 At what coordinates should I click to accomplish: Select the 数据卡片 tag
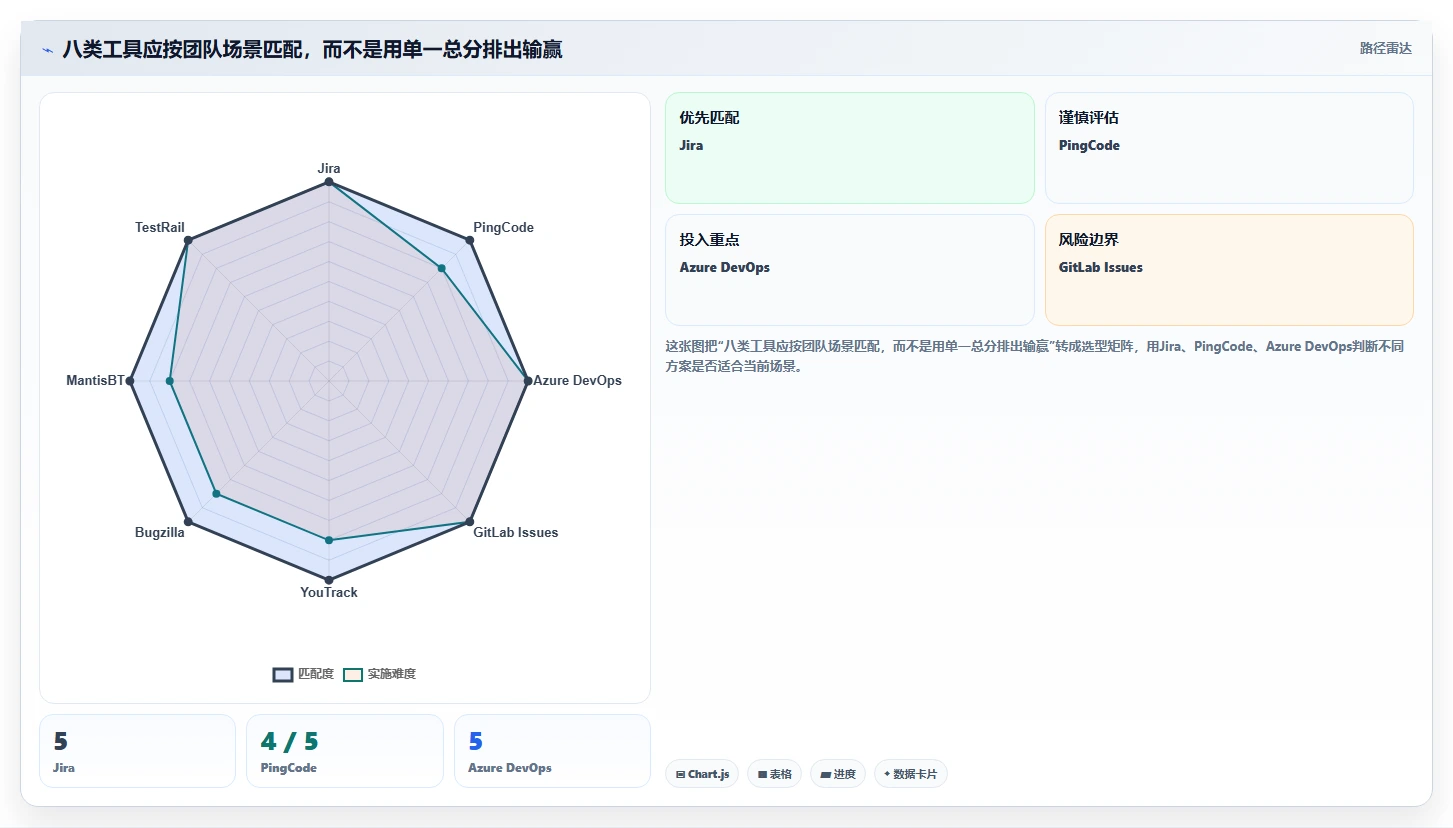tap(910, 774)
